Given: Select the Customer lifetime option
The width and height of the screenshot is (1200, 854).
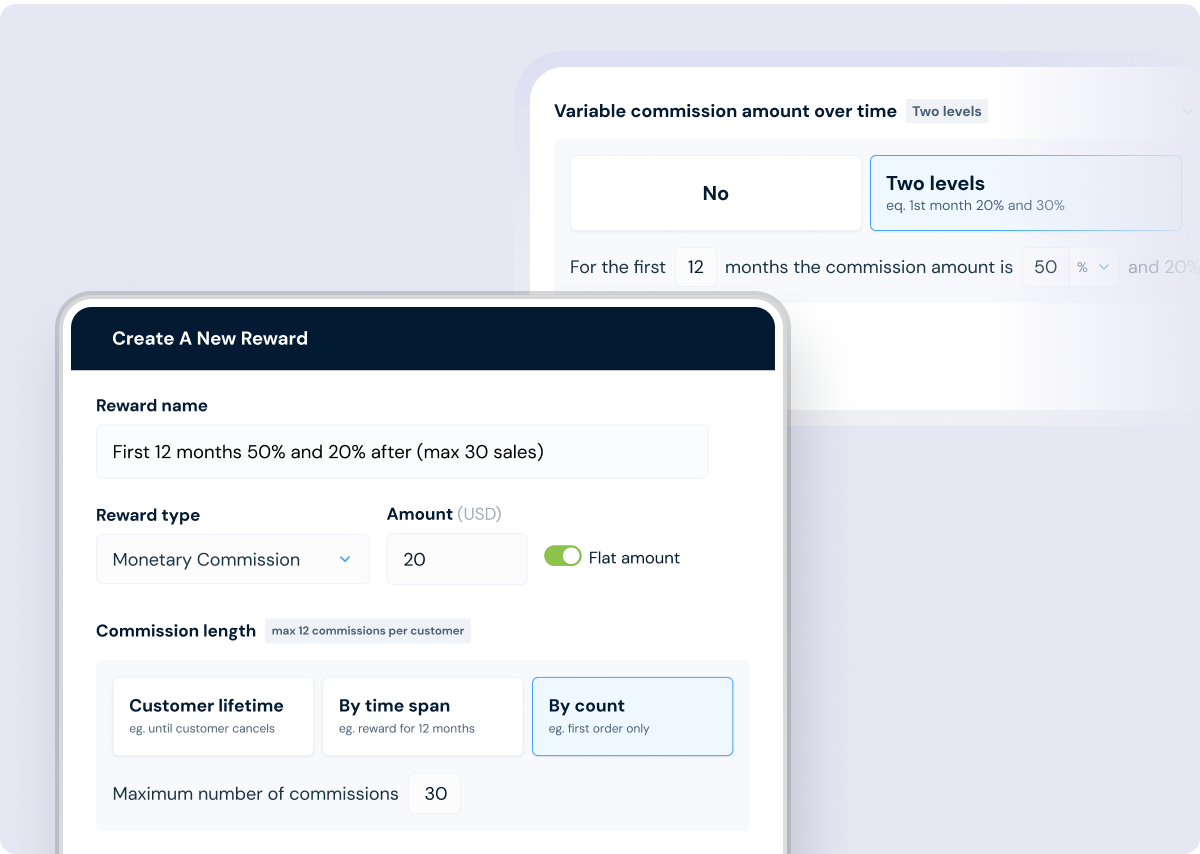Looking at the screenshot, I should [213, 716].
